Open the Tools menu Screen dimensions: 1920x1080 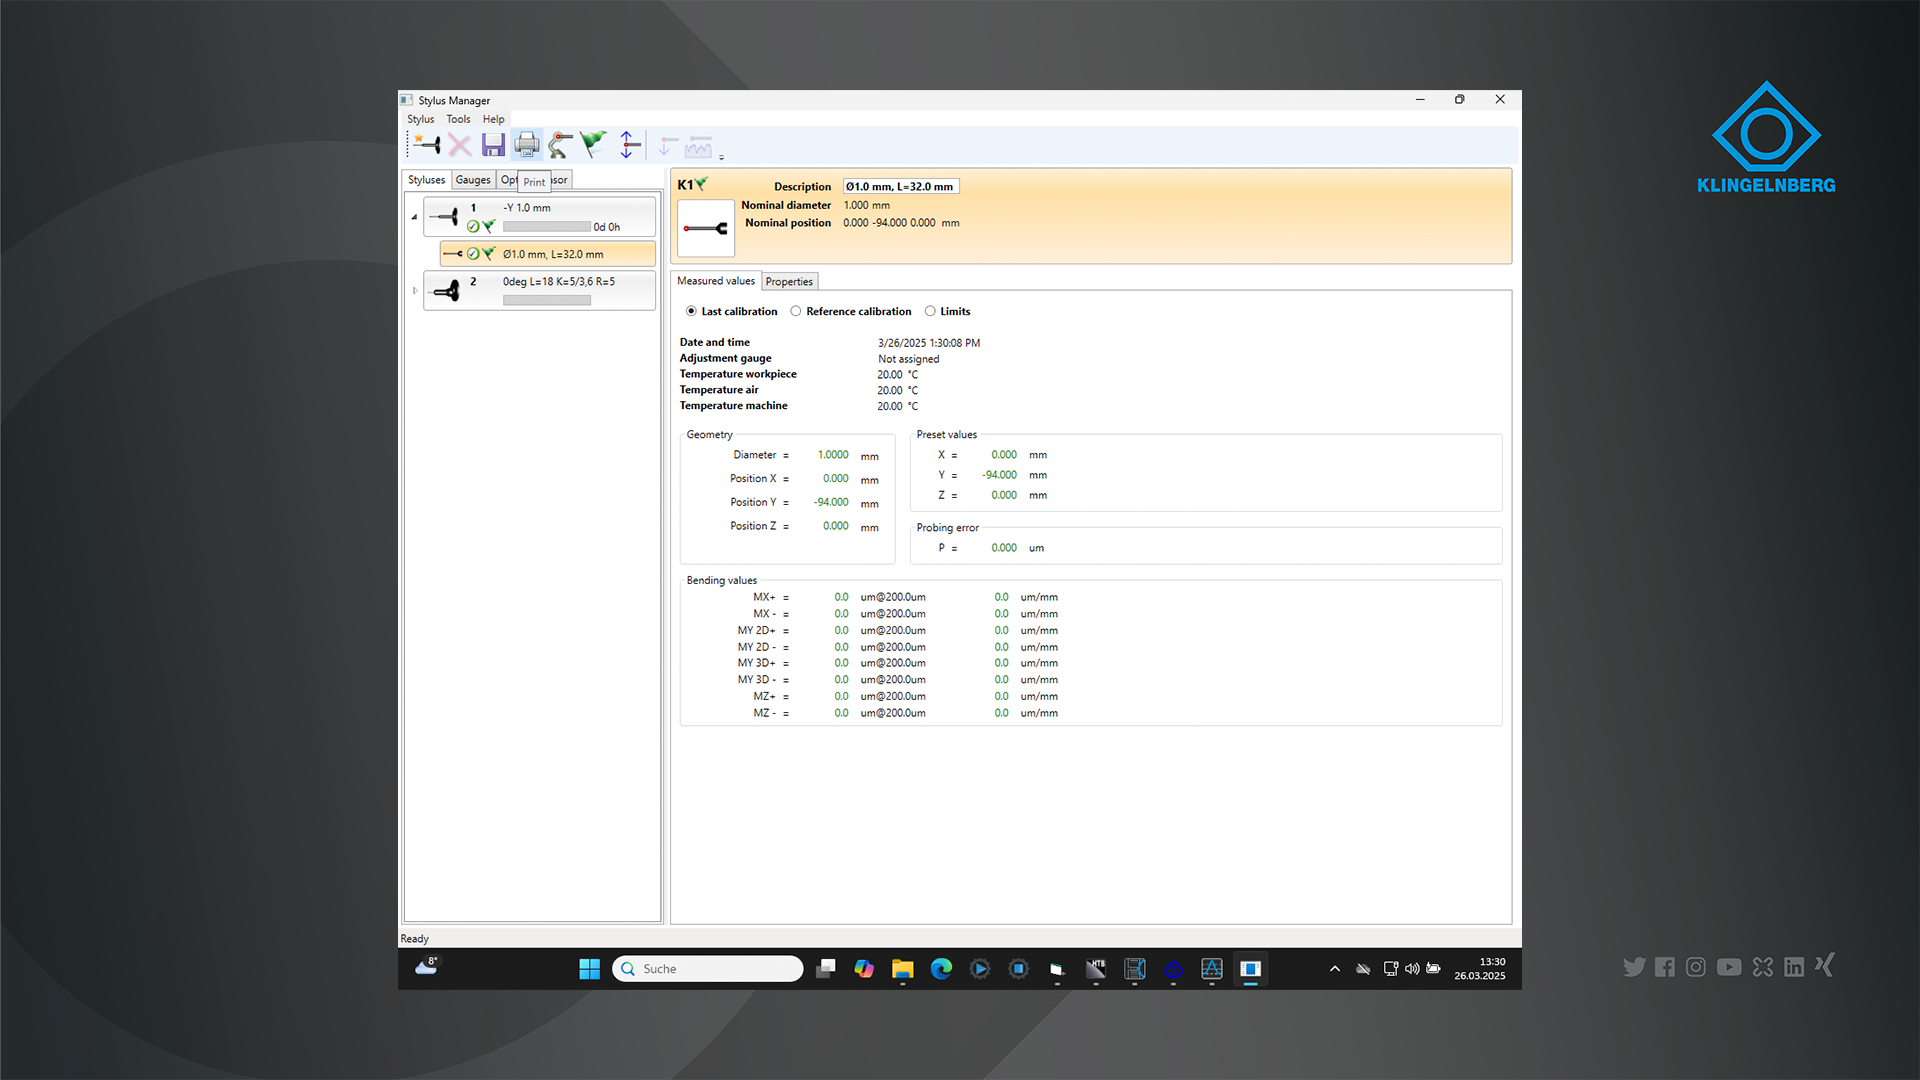458,119
